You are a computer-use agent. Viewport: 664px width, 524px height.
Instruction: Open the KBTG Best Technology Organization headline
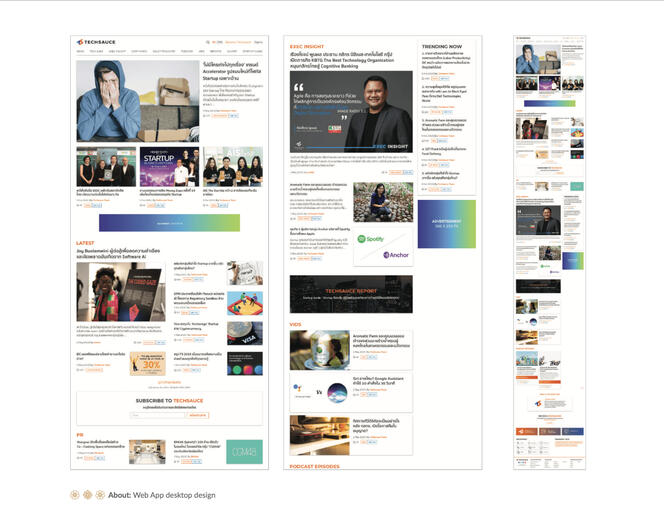(341, 60)
